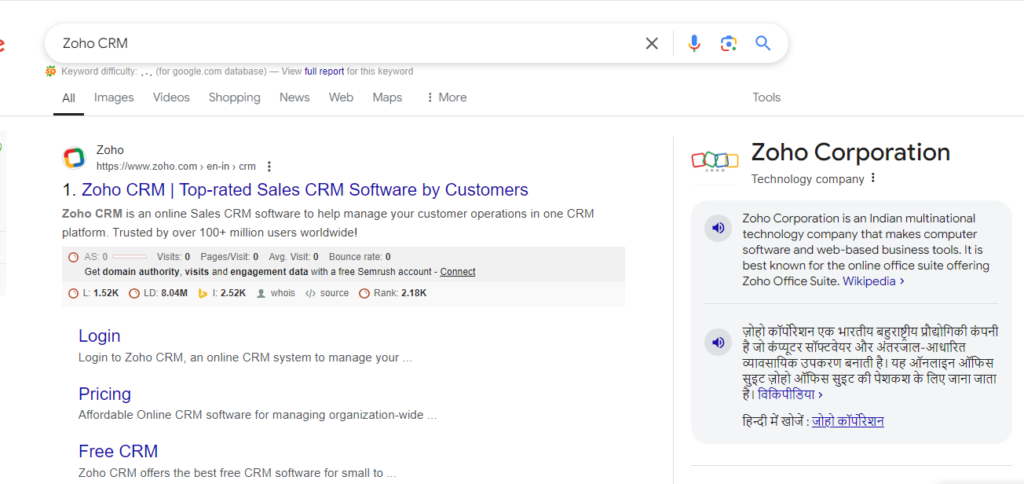The width and height of the screenshot is (1024, 484).
Task: Switch to the All results tab
Action: pos(69,98)
